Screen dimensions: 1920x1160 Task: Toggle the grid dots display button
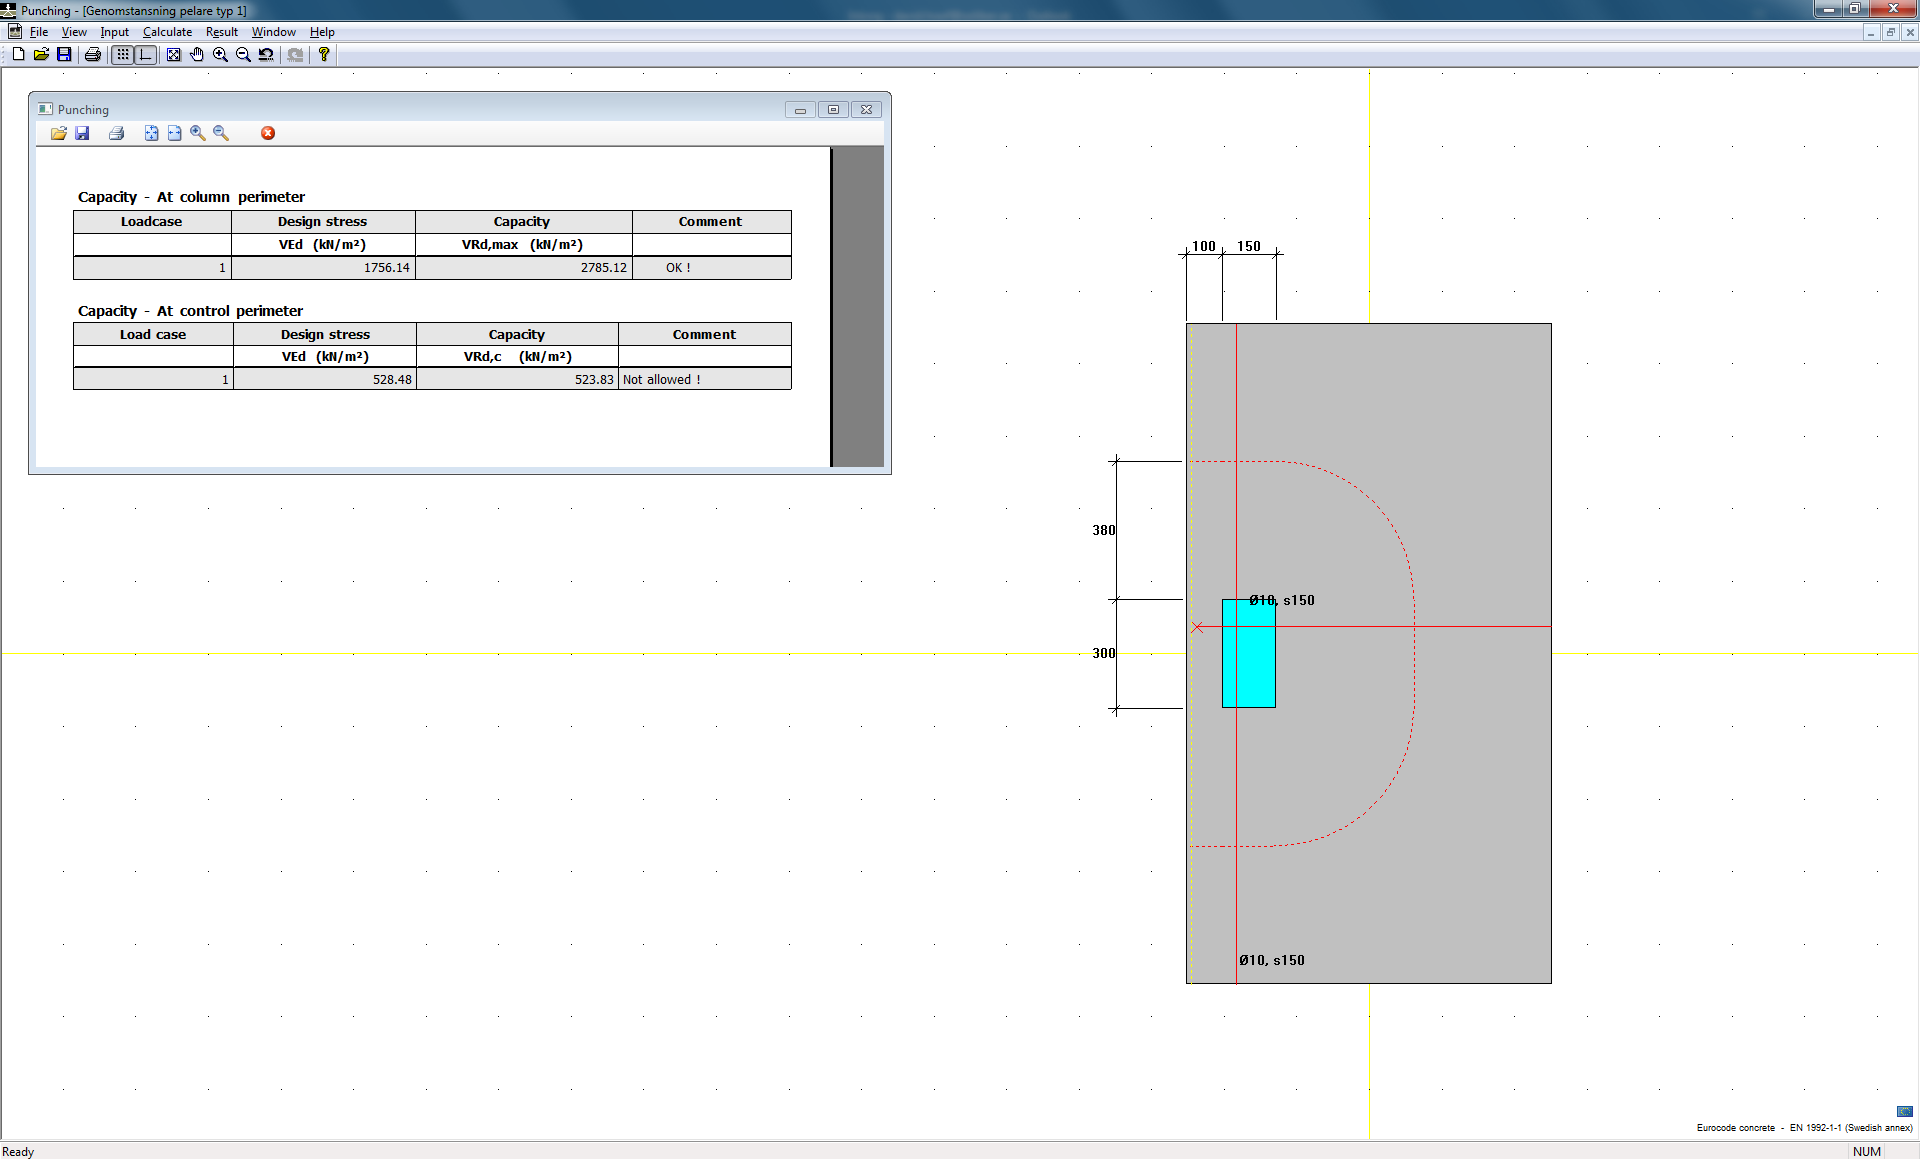pyautogui.click(x=122, y=55)
